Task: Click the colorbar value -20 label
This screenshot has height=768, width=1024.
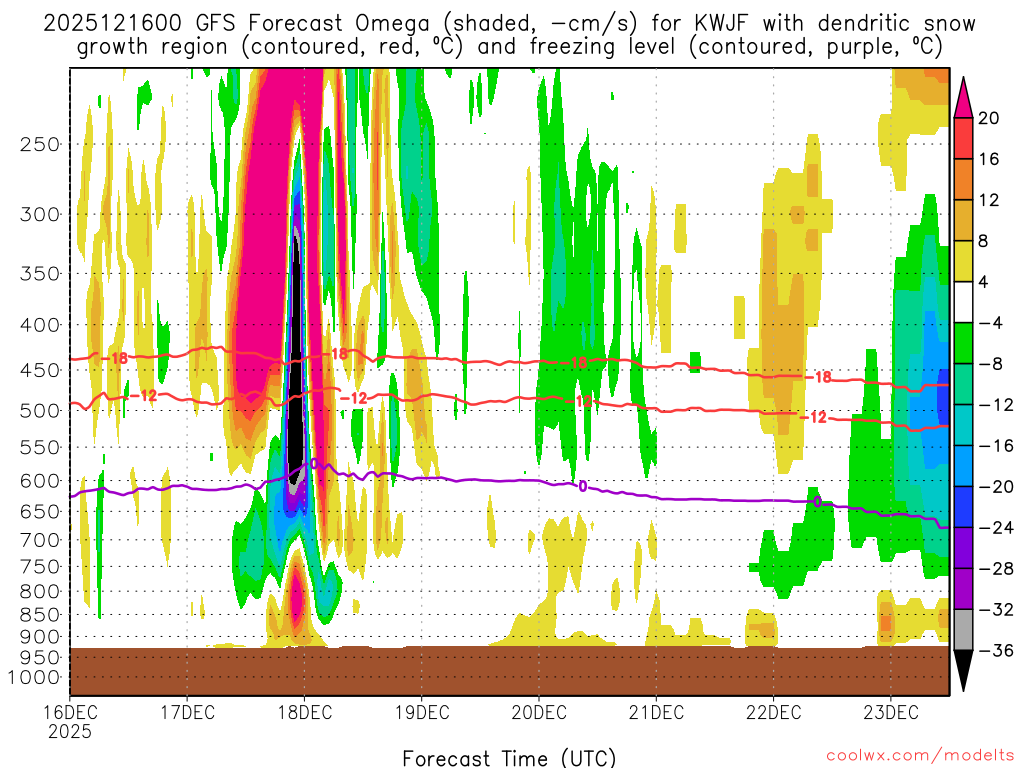Action: pyautogui.click(x=996, y=487)
